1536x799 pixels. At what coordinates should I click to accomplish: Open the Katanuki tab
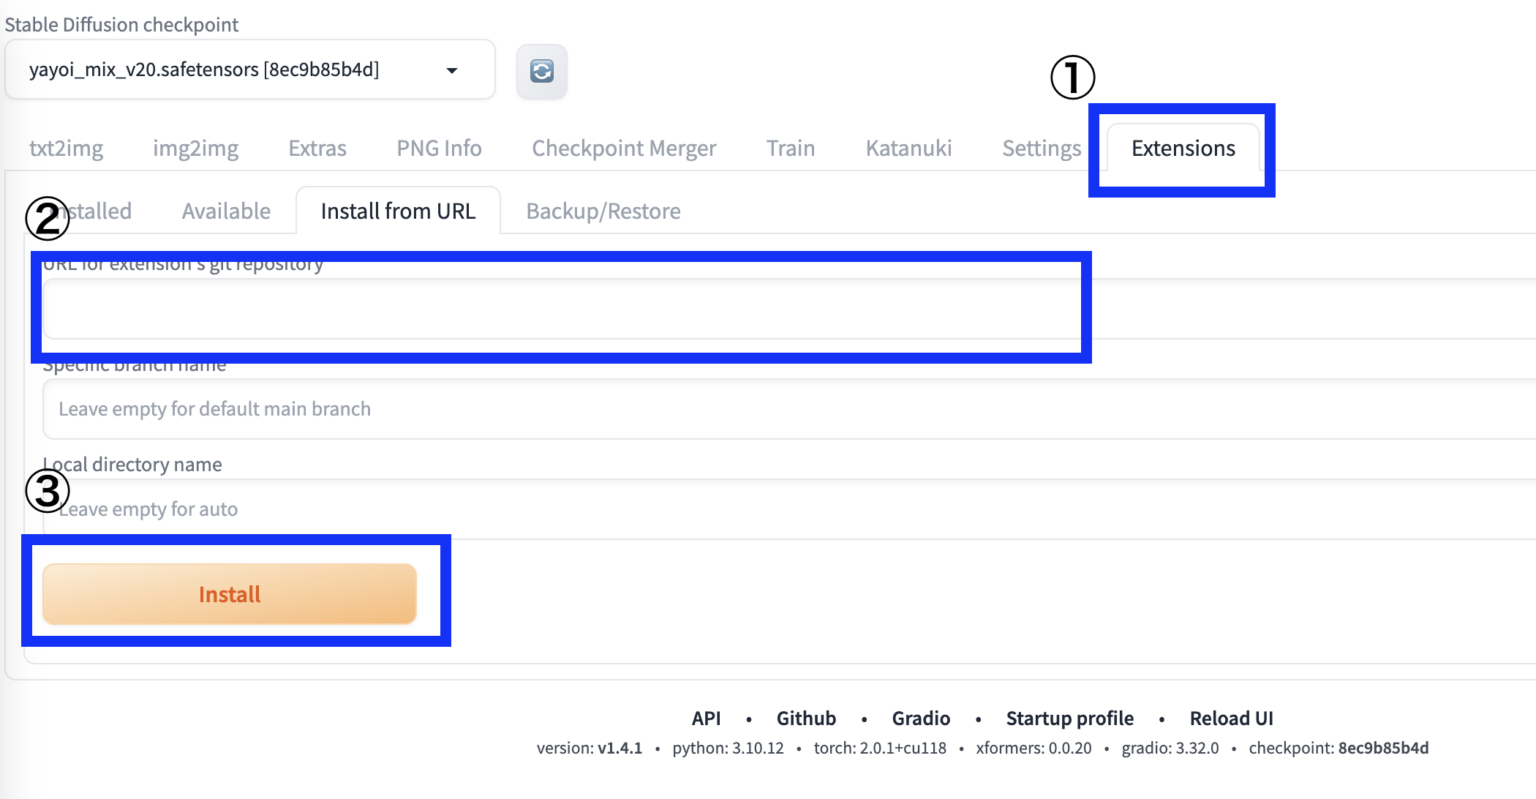point(908,148)
